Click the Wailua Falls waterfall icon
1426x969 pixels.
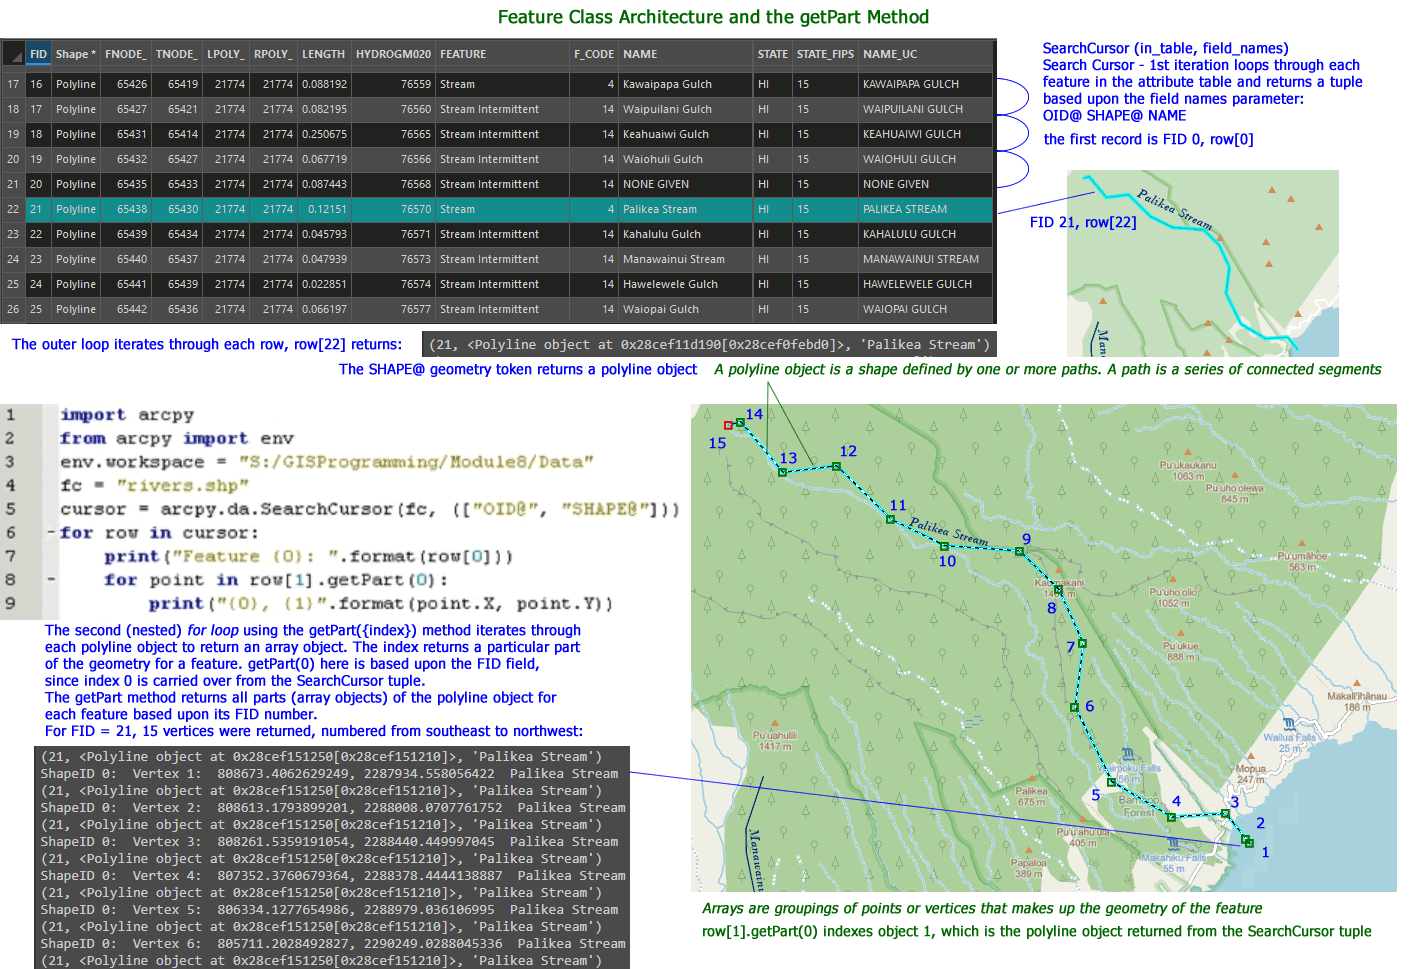tap(1288, 724)
